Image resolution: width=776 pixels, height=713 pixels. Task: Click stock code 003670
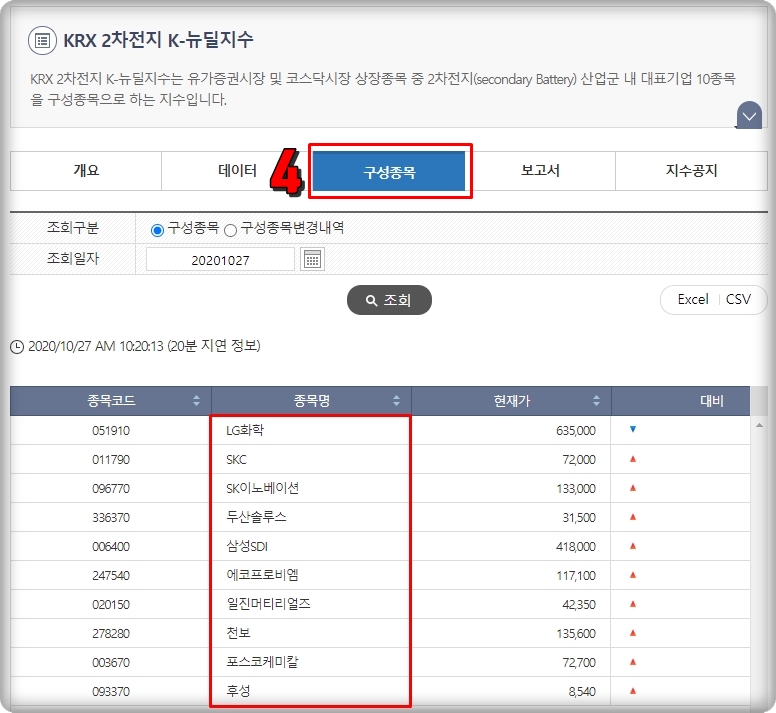pos(111,663)
